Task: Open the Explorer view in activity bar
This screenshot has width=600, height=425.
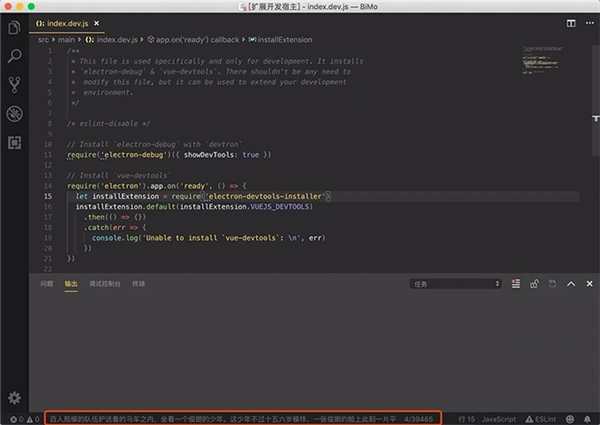Action: (x=14, y=28)
